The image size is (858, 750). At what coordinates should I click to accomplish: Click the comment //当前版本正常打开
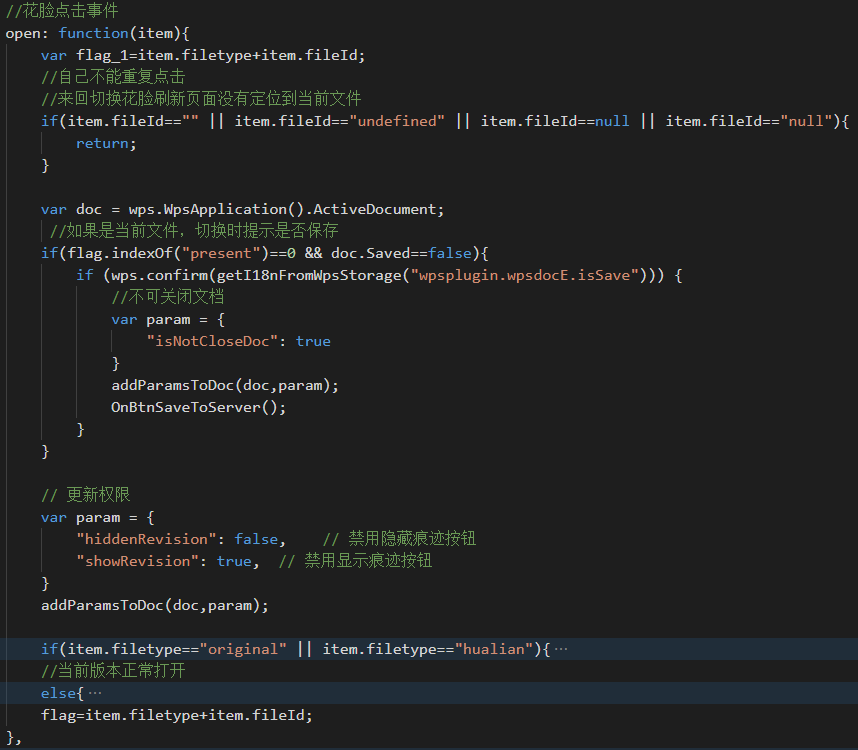tap(113, 671)
